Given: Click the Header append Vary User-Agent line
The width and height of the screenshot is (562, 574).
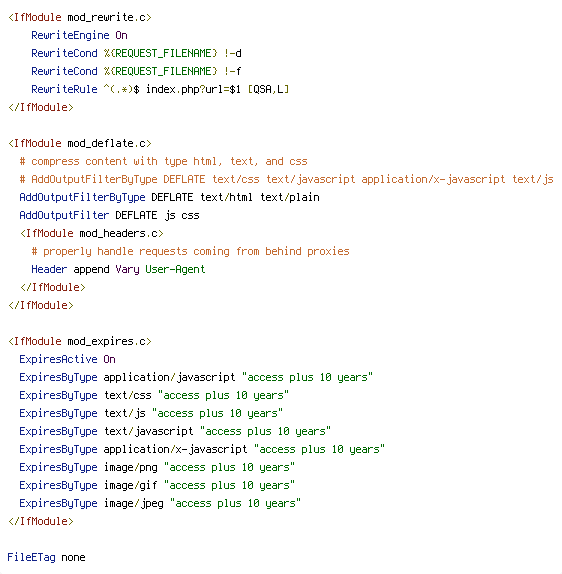Looking at the screenshot, I should tap(118, 269).
